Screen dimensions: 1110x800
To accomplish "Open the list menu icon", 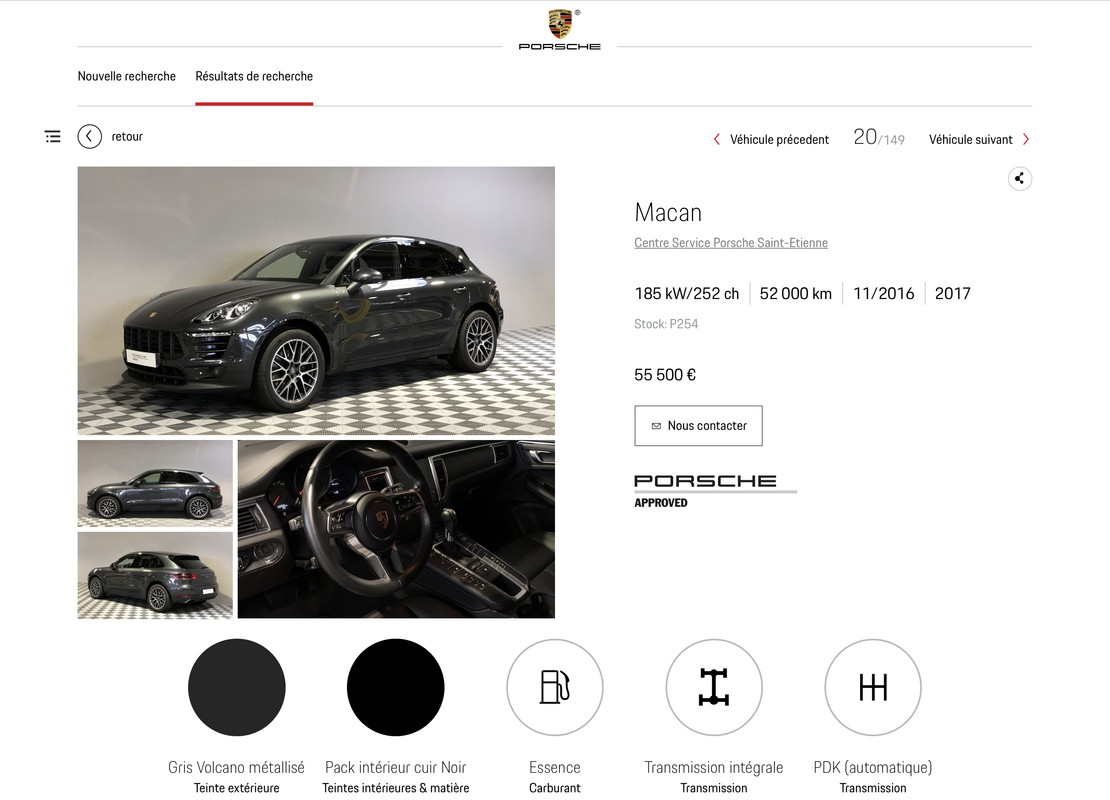I will [52, 136].
